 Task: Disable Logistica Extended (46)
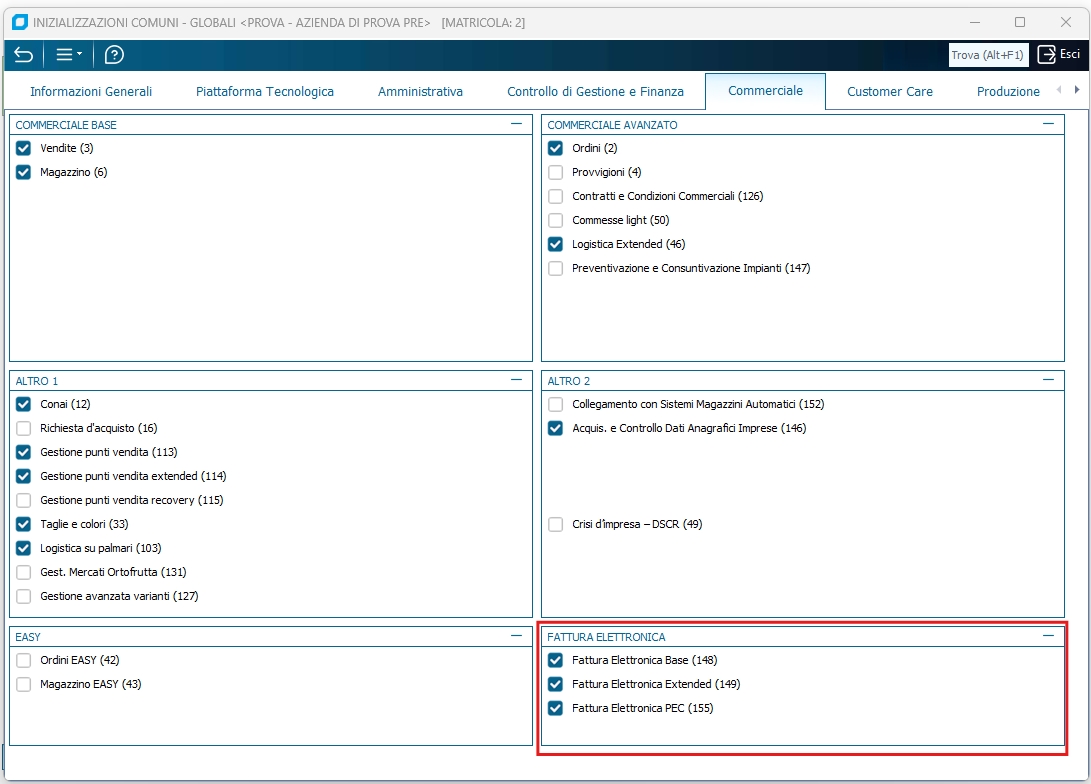[x=555, y=244]
